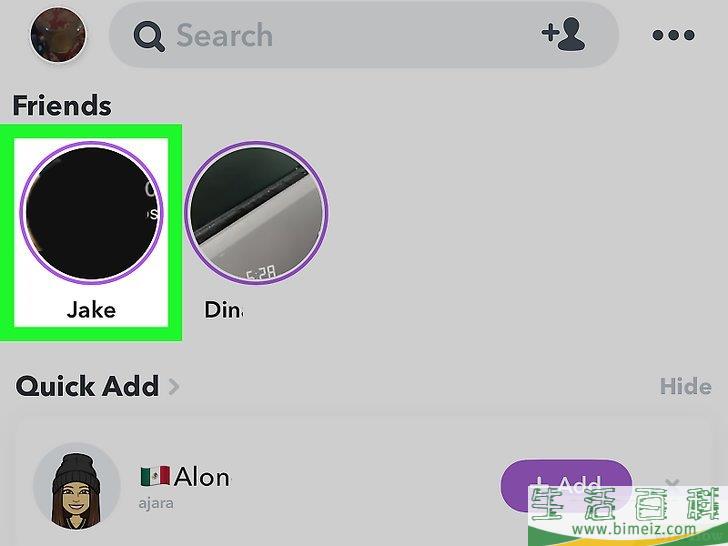
Task: Select the Alon display name
Action: [x=202, y=477]
